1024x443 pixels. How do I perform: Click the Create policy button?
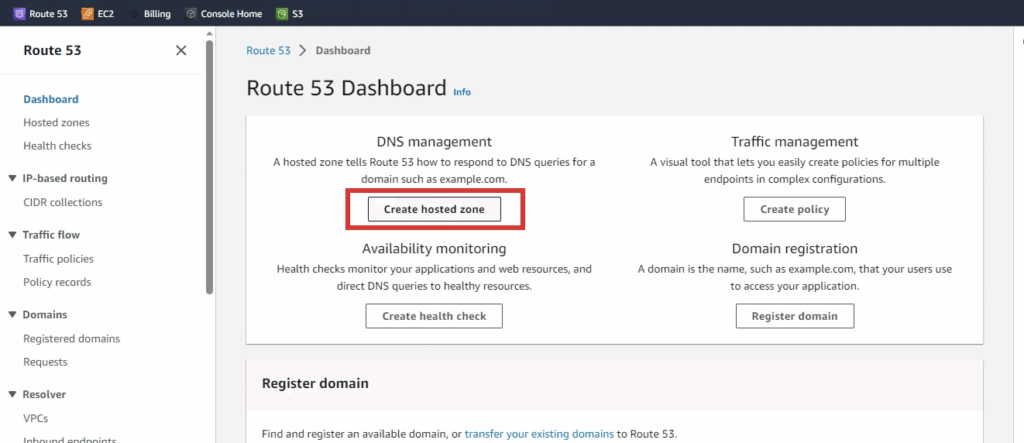point(794,209)
